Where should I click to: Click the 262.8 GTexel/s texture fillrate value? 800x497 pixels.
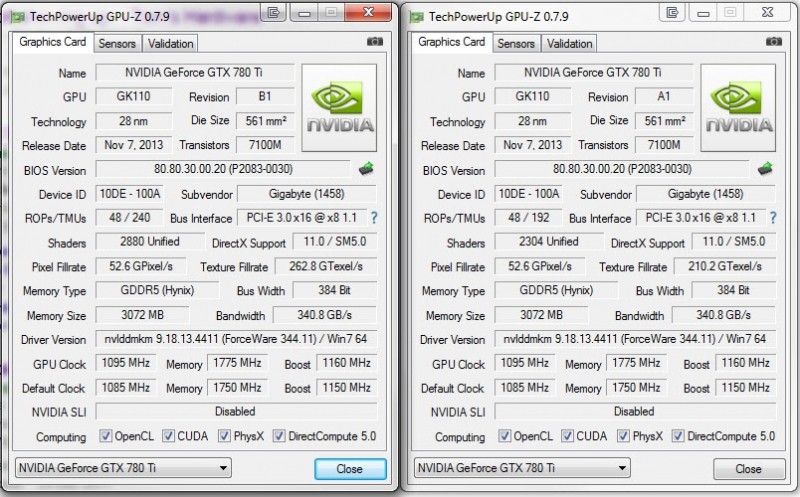coord(326,266)
